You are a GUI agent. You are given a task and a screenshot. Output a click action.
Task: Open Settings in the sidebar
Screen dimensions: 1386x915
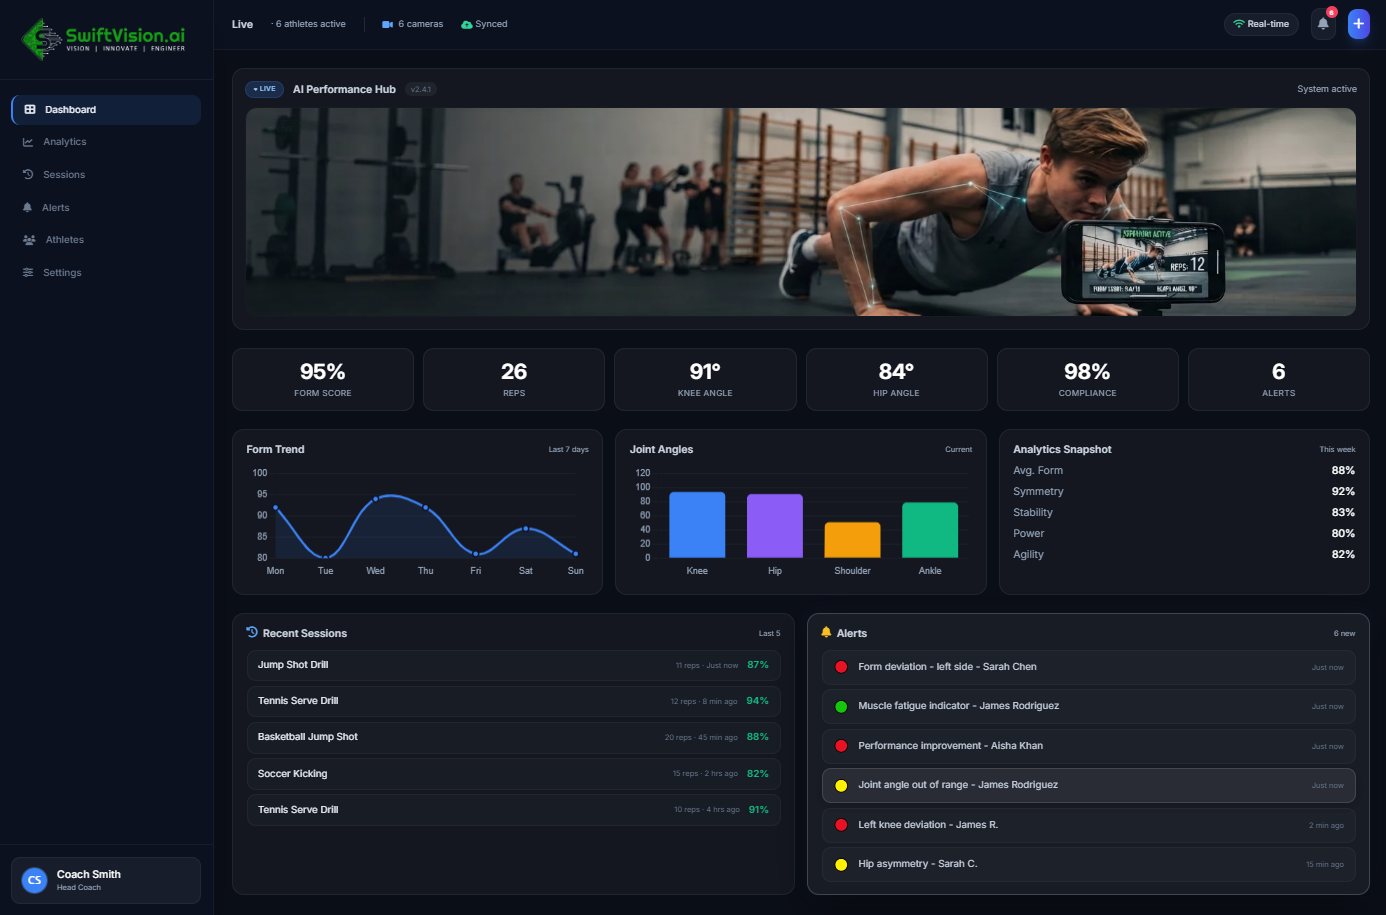point(106,273)
